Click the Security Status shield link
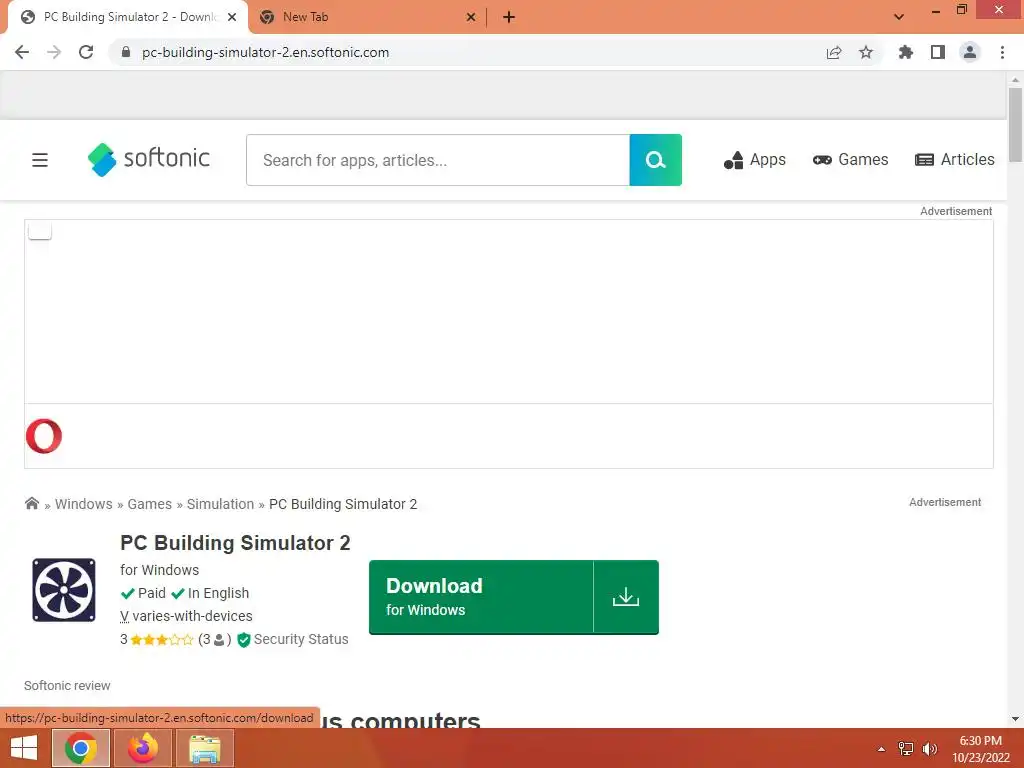 tap(293, 639)
